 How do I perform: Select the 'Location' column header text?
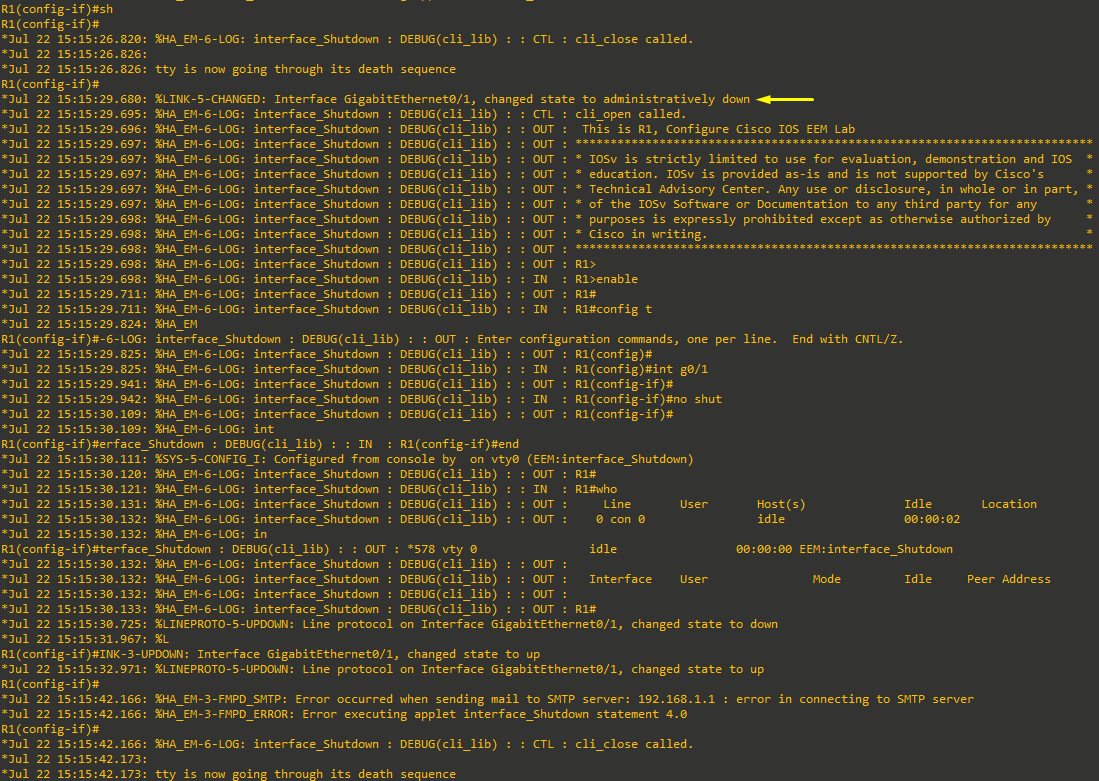(x=1009, y=504)
